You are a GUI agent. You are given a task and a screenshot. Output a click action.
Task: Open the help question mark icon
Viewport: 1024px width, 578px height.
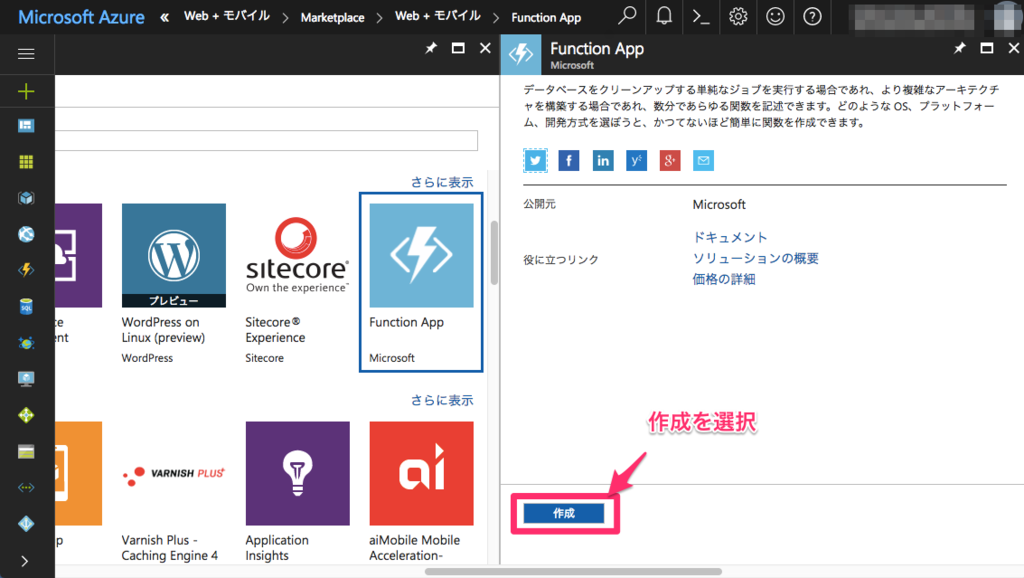tap(812, 16)
